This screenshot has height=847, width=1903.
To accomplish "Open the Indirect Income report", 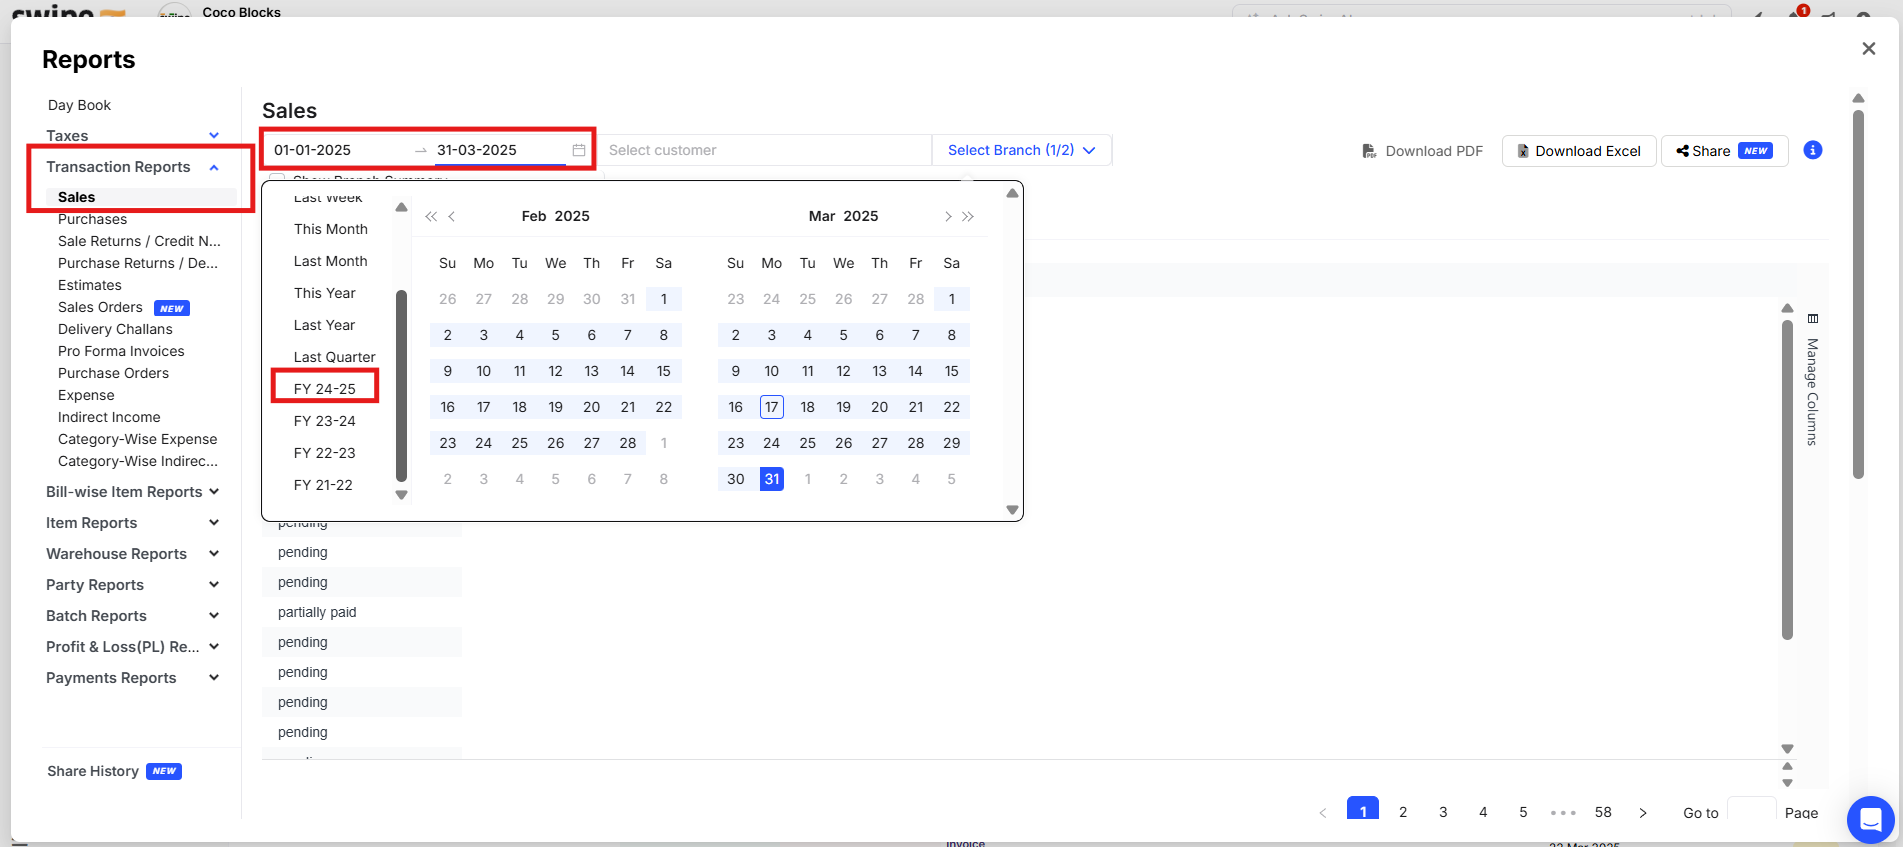I will [109, 417].
